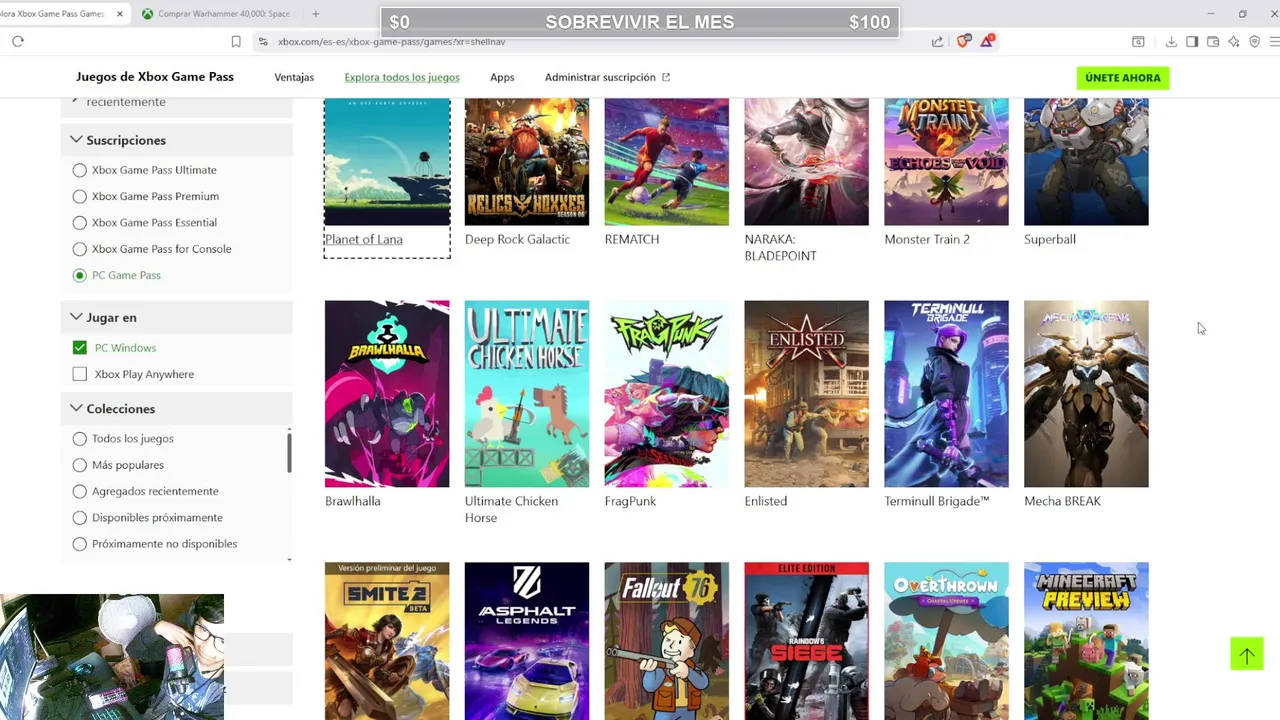Image resolution: width=1280 pixels, height=720 pixels.
Task: Close the Xbox Game Pass Games tab
Action: click(x=120, y=14)
